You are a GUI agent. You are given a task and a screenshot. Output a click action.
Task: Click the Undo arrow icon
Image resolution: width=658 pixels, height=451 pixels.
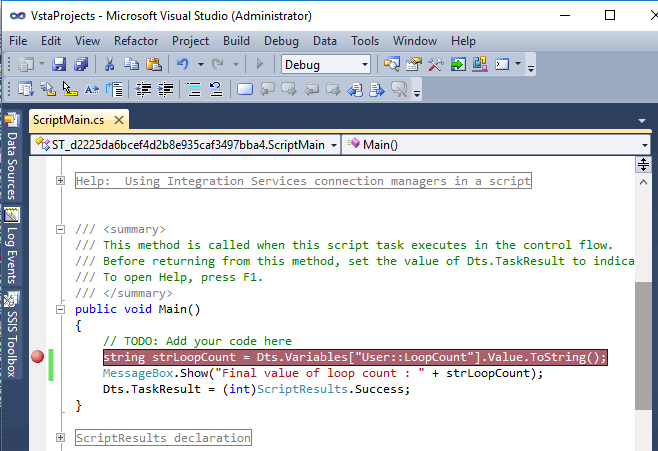[184, 65]
